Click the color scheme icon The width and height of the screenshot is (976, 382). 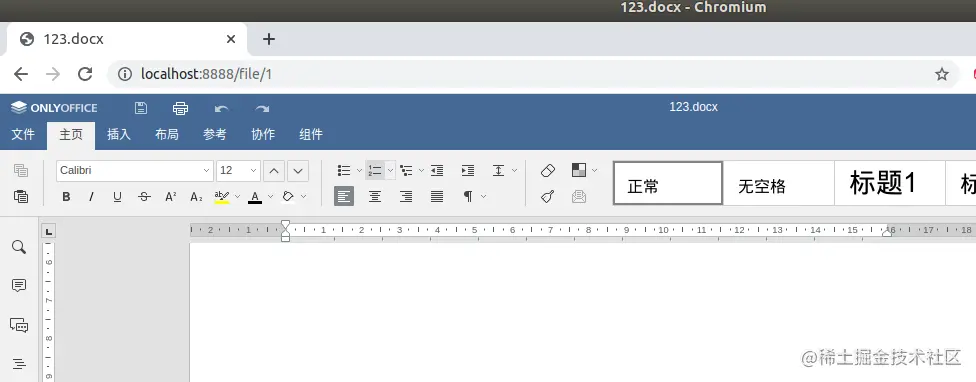(x=579, y=170)
